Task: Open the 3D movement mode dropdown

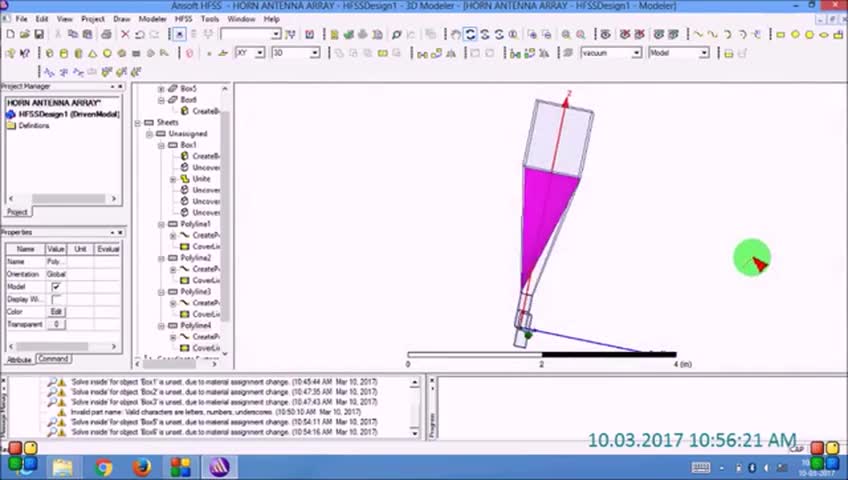Action: [x=314, y=53]
